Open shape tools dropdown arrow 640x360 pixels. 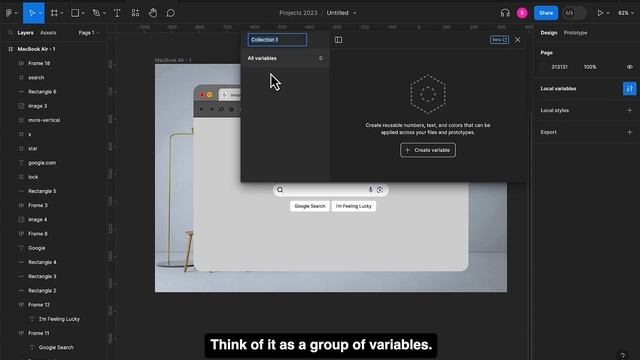83,13
